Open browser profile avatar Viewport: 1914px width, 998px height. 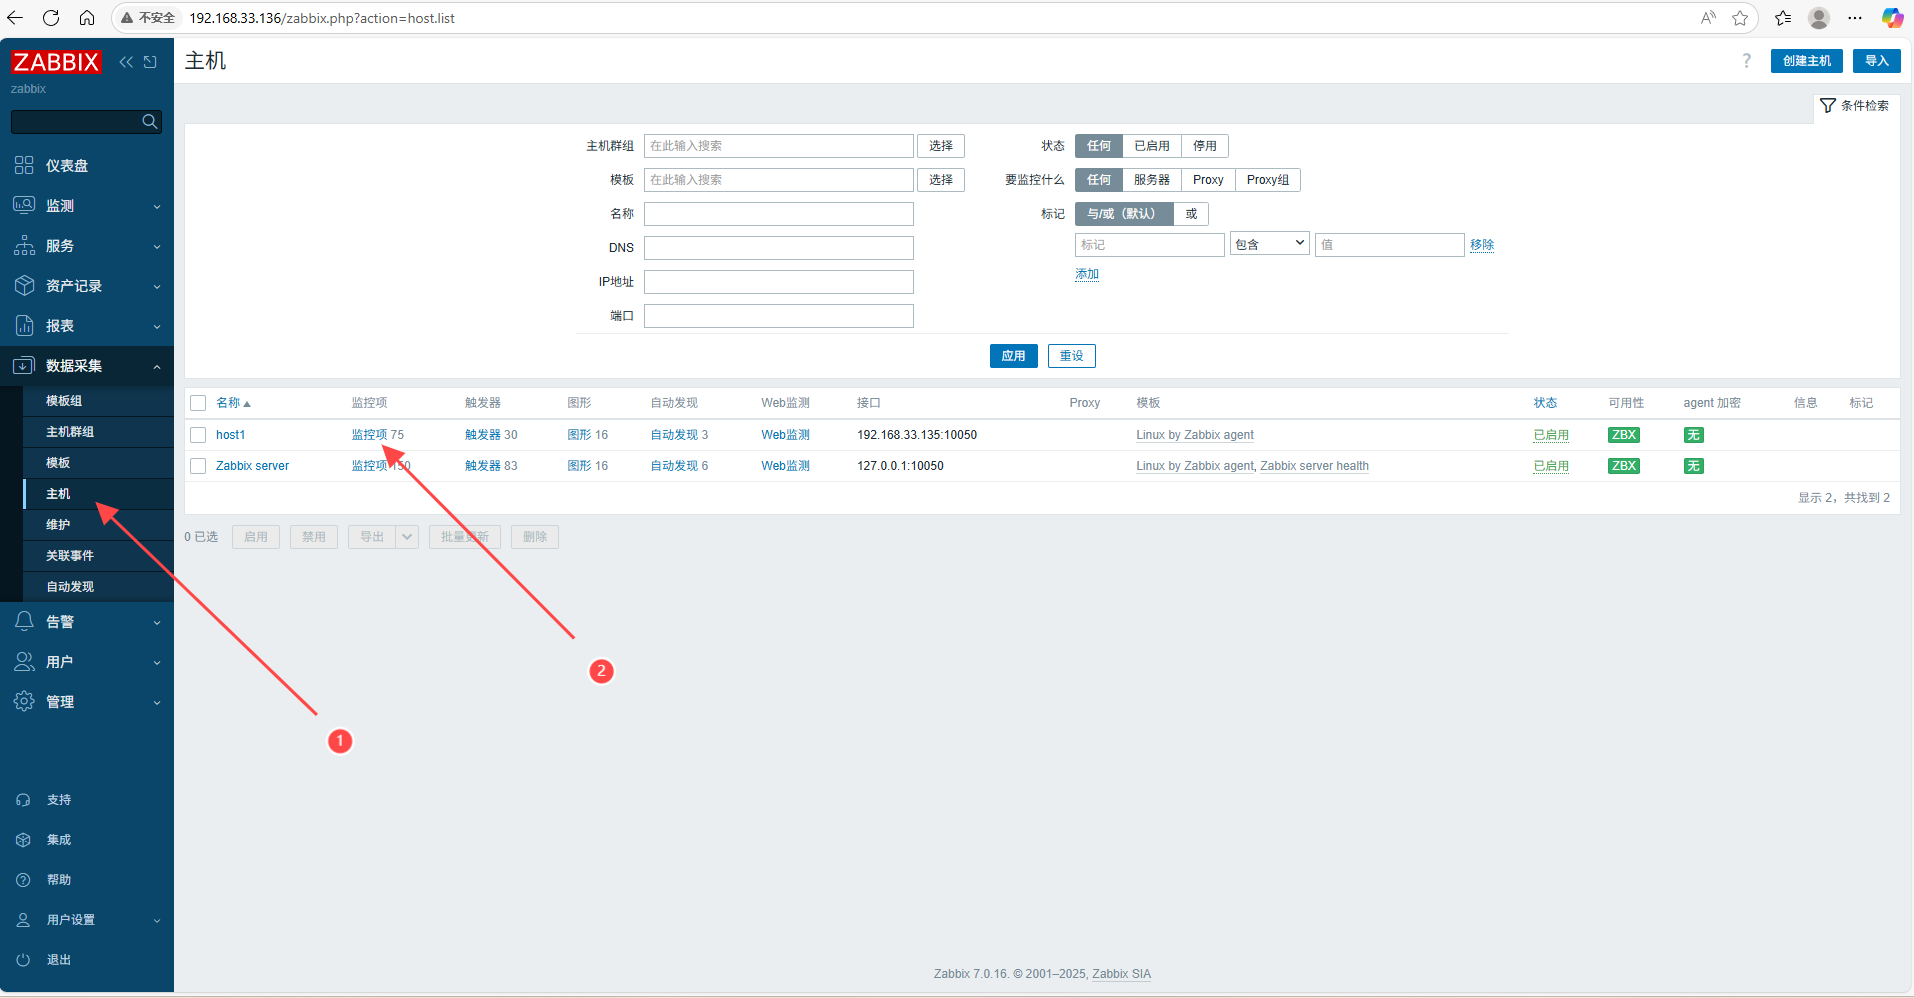pos(1819,18)
